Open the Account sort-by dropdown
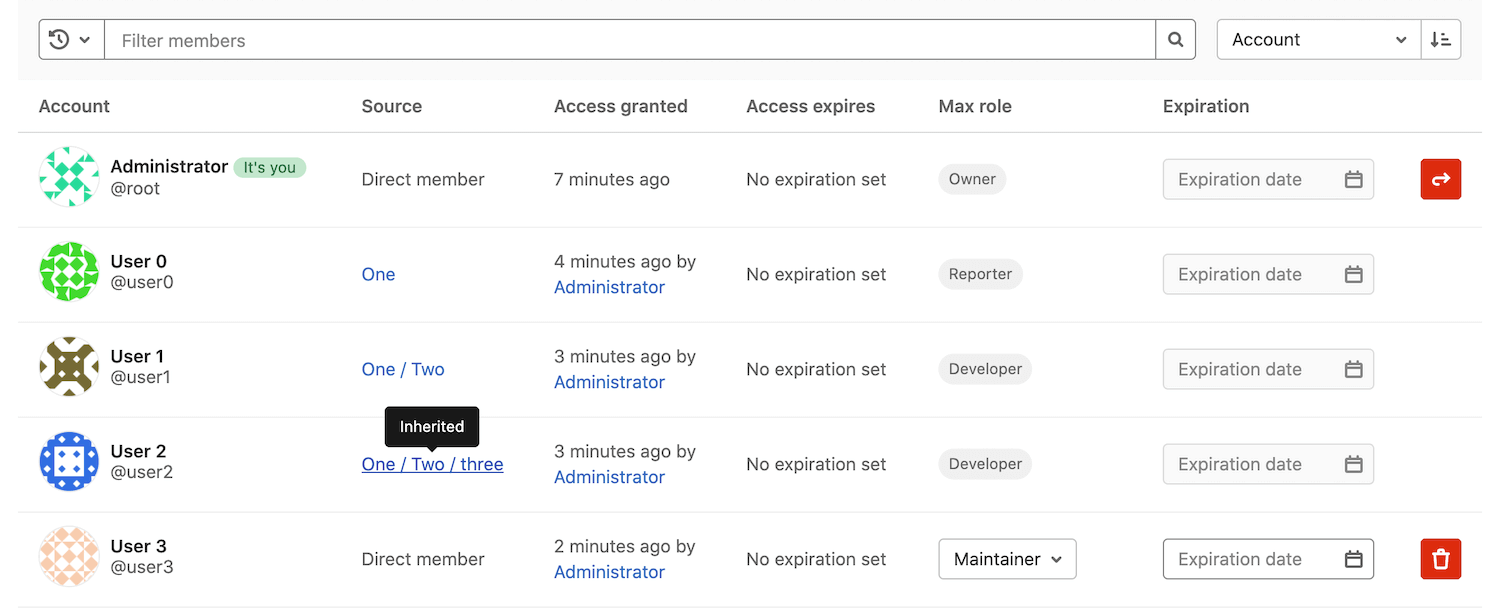This screenshot has width=1500, height=609. click(1318, 40)
